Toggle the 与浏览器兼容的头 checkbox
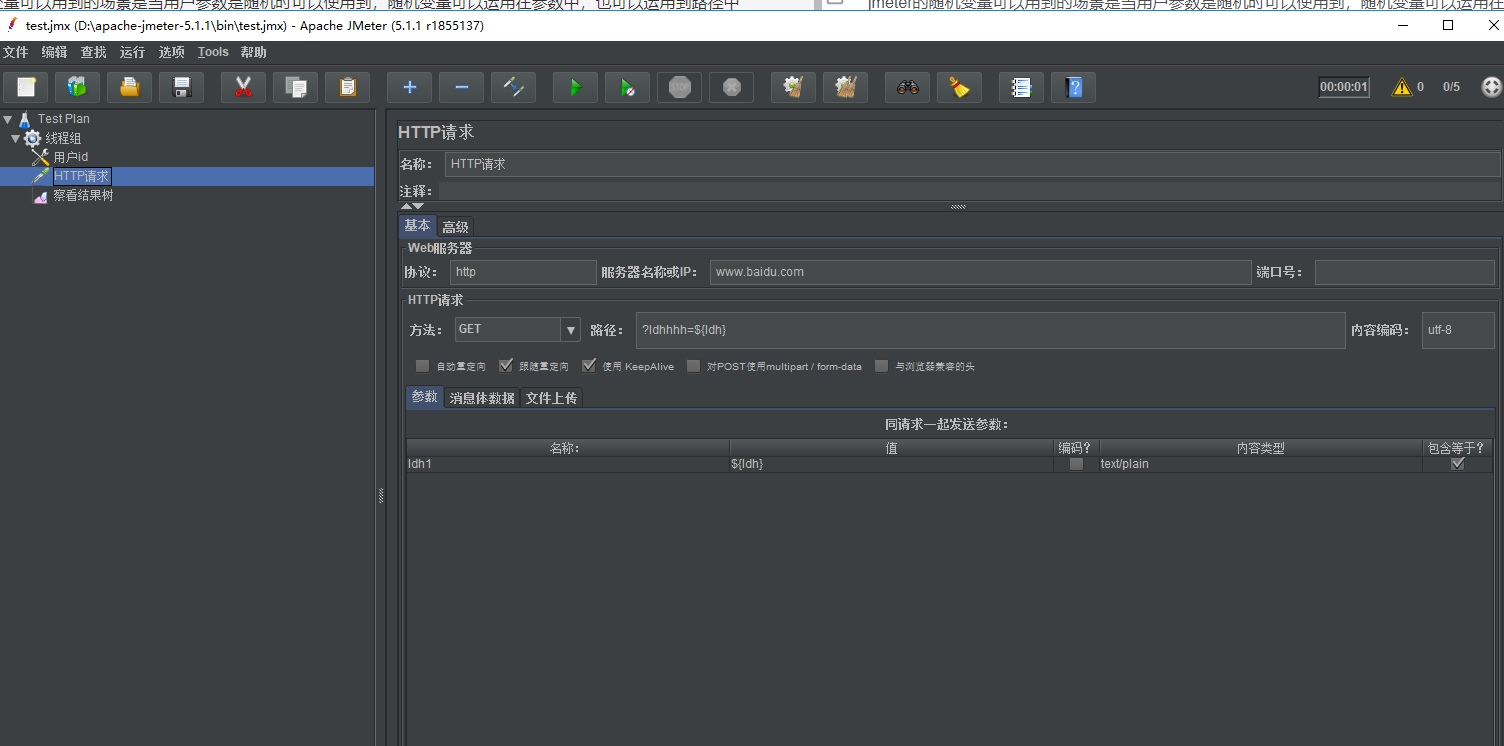Viewport: 1504px width, 746px height. [881, 366]
